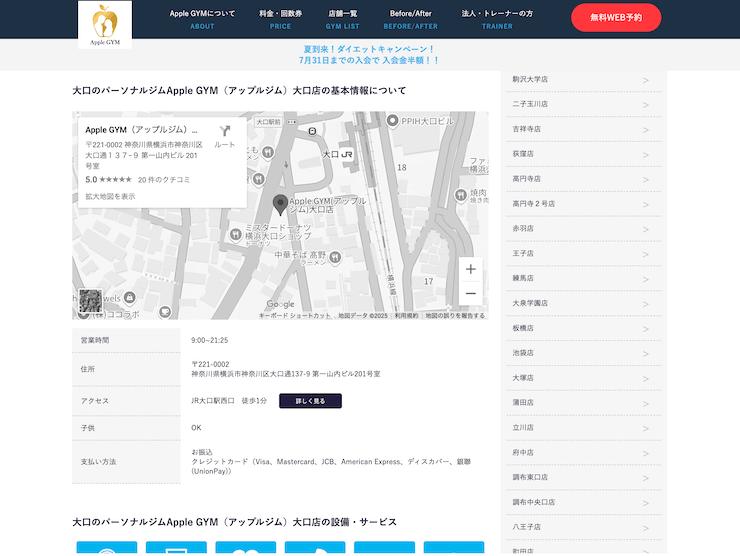Click the lock marker icon near wels
Image resolution: width=740 pixels, height=556 pixels.
(129, 297)
